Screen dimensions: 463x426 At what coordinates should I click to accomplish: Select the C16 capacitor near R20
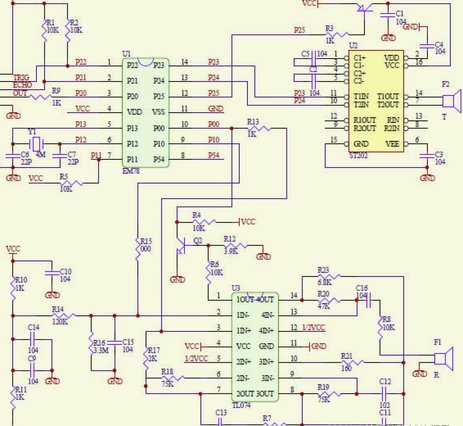pos(368,300)
